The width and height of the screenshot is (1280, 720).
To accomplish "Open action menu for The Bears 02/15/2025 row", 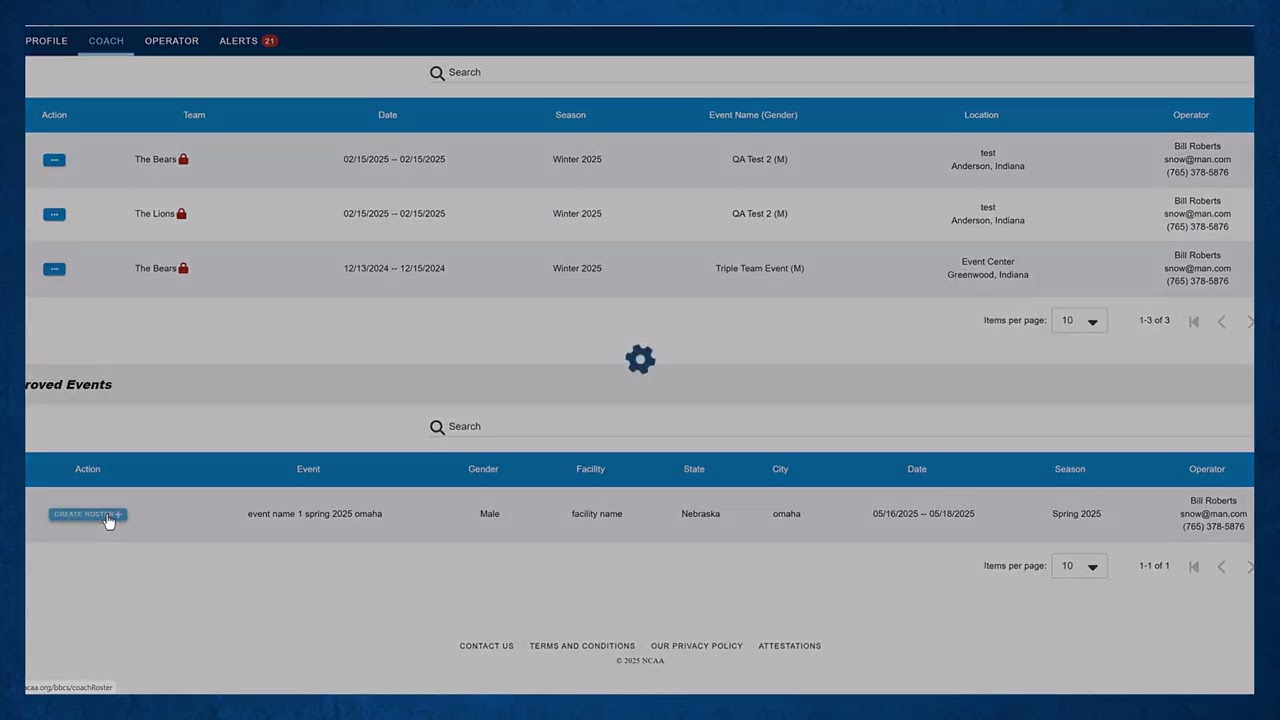I will tap(54, 160).
